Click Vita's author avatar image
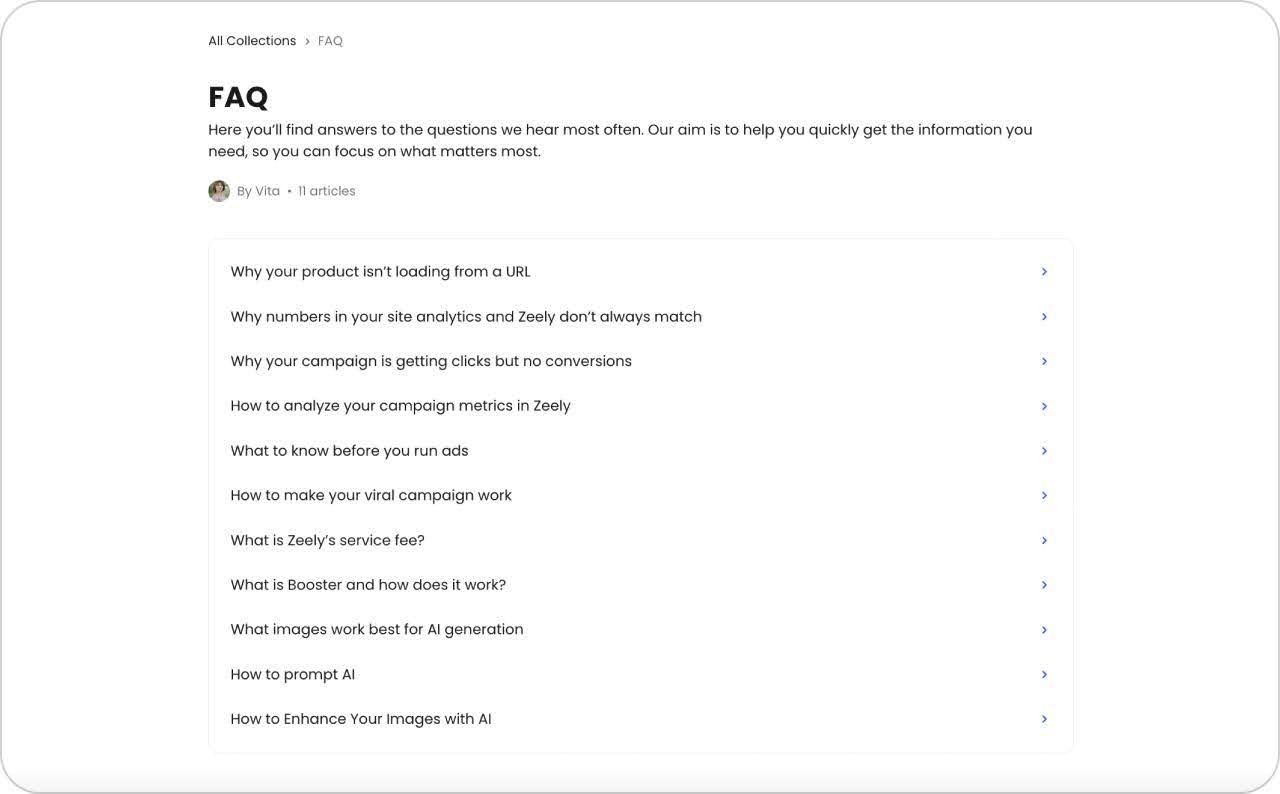 click(219, 191)
